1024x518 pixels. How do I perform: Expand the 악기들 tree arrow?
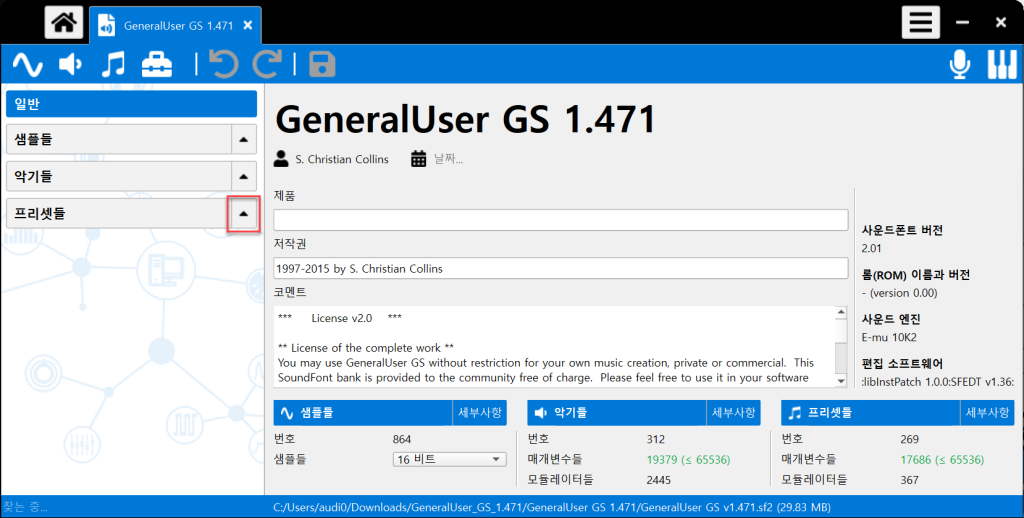(x=244, y=176)
